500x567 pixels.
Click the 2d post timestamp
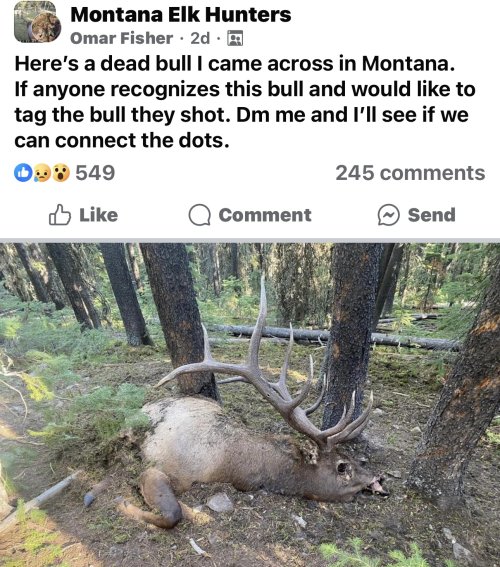point(200,38)
